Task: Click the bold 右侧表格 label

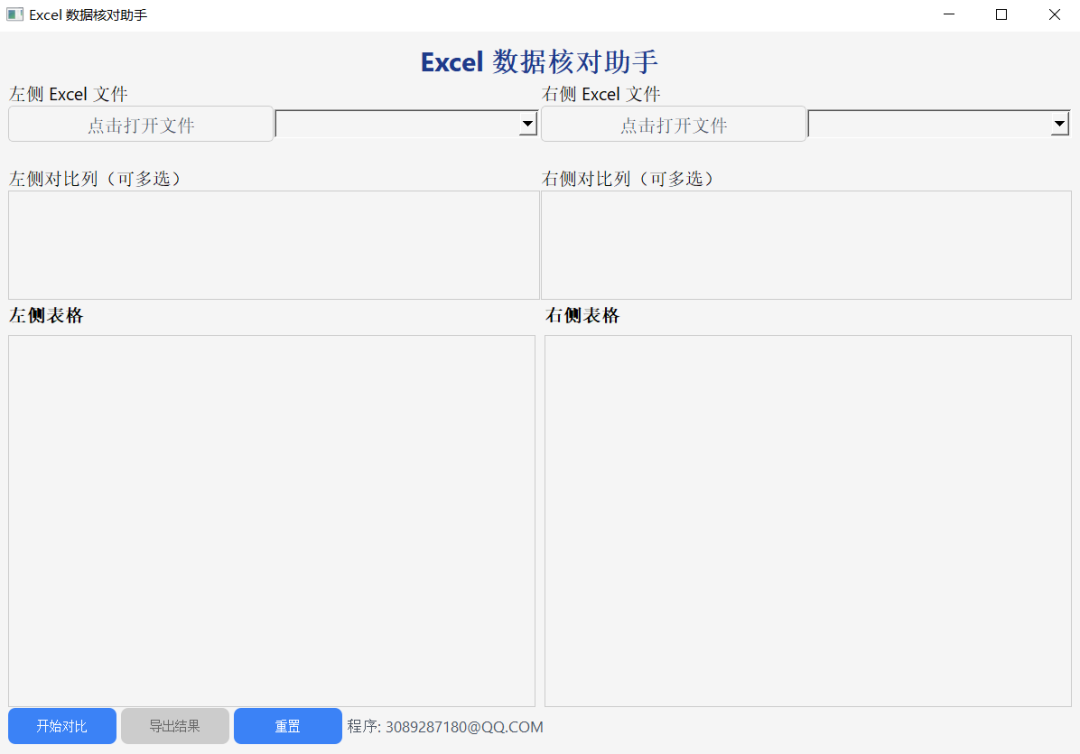Action: click(x=583, y=315)
